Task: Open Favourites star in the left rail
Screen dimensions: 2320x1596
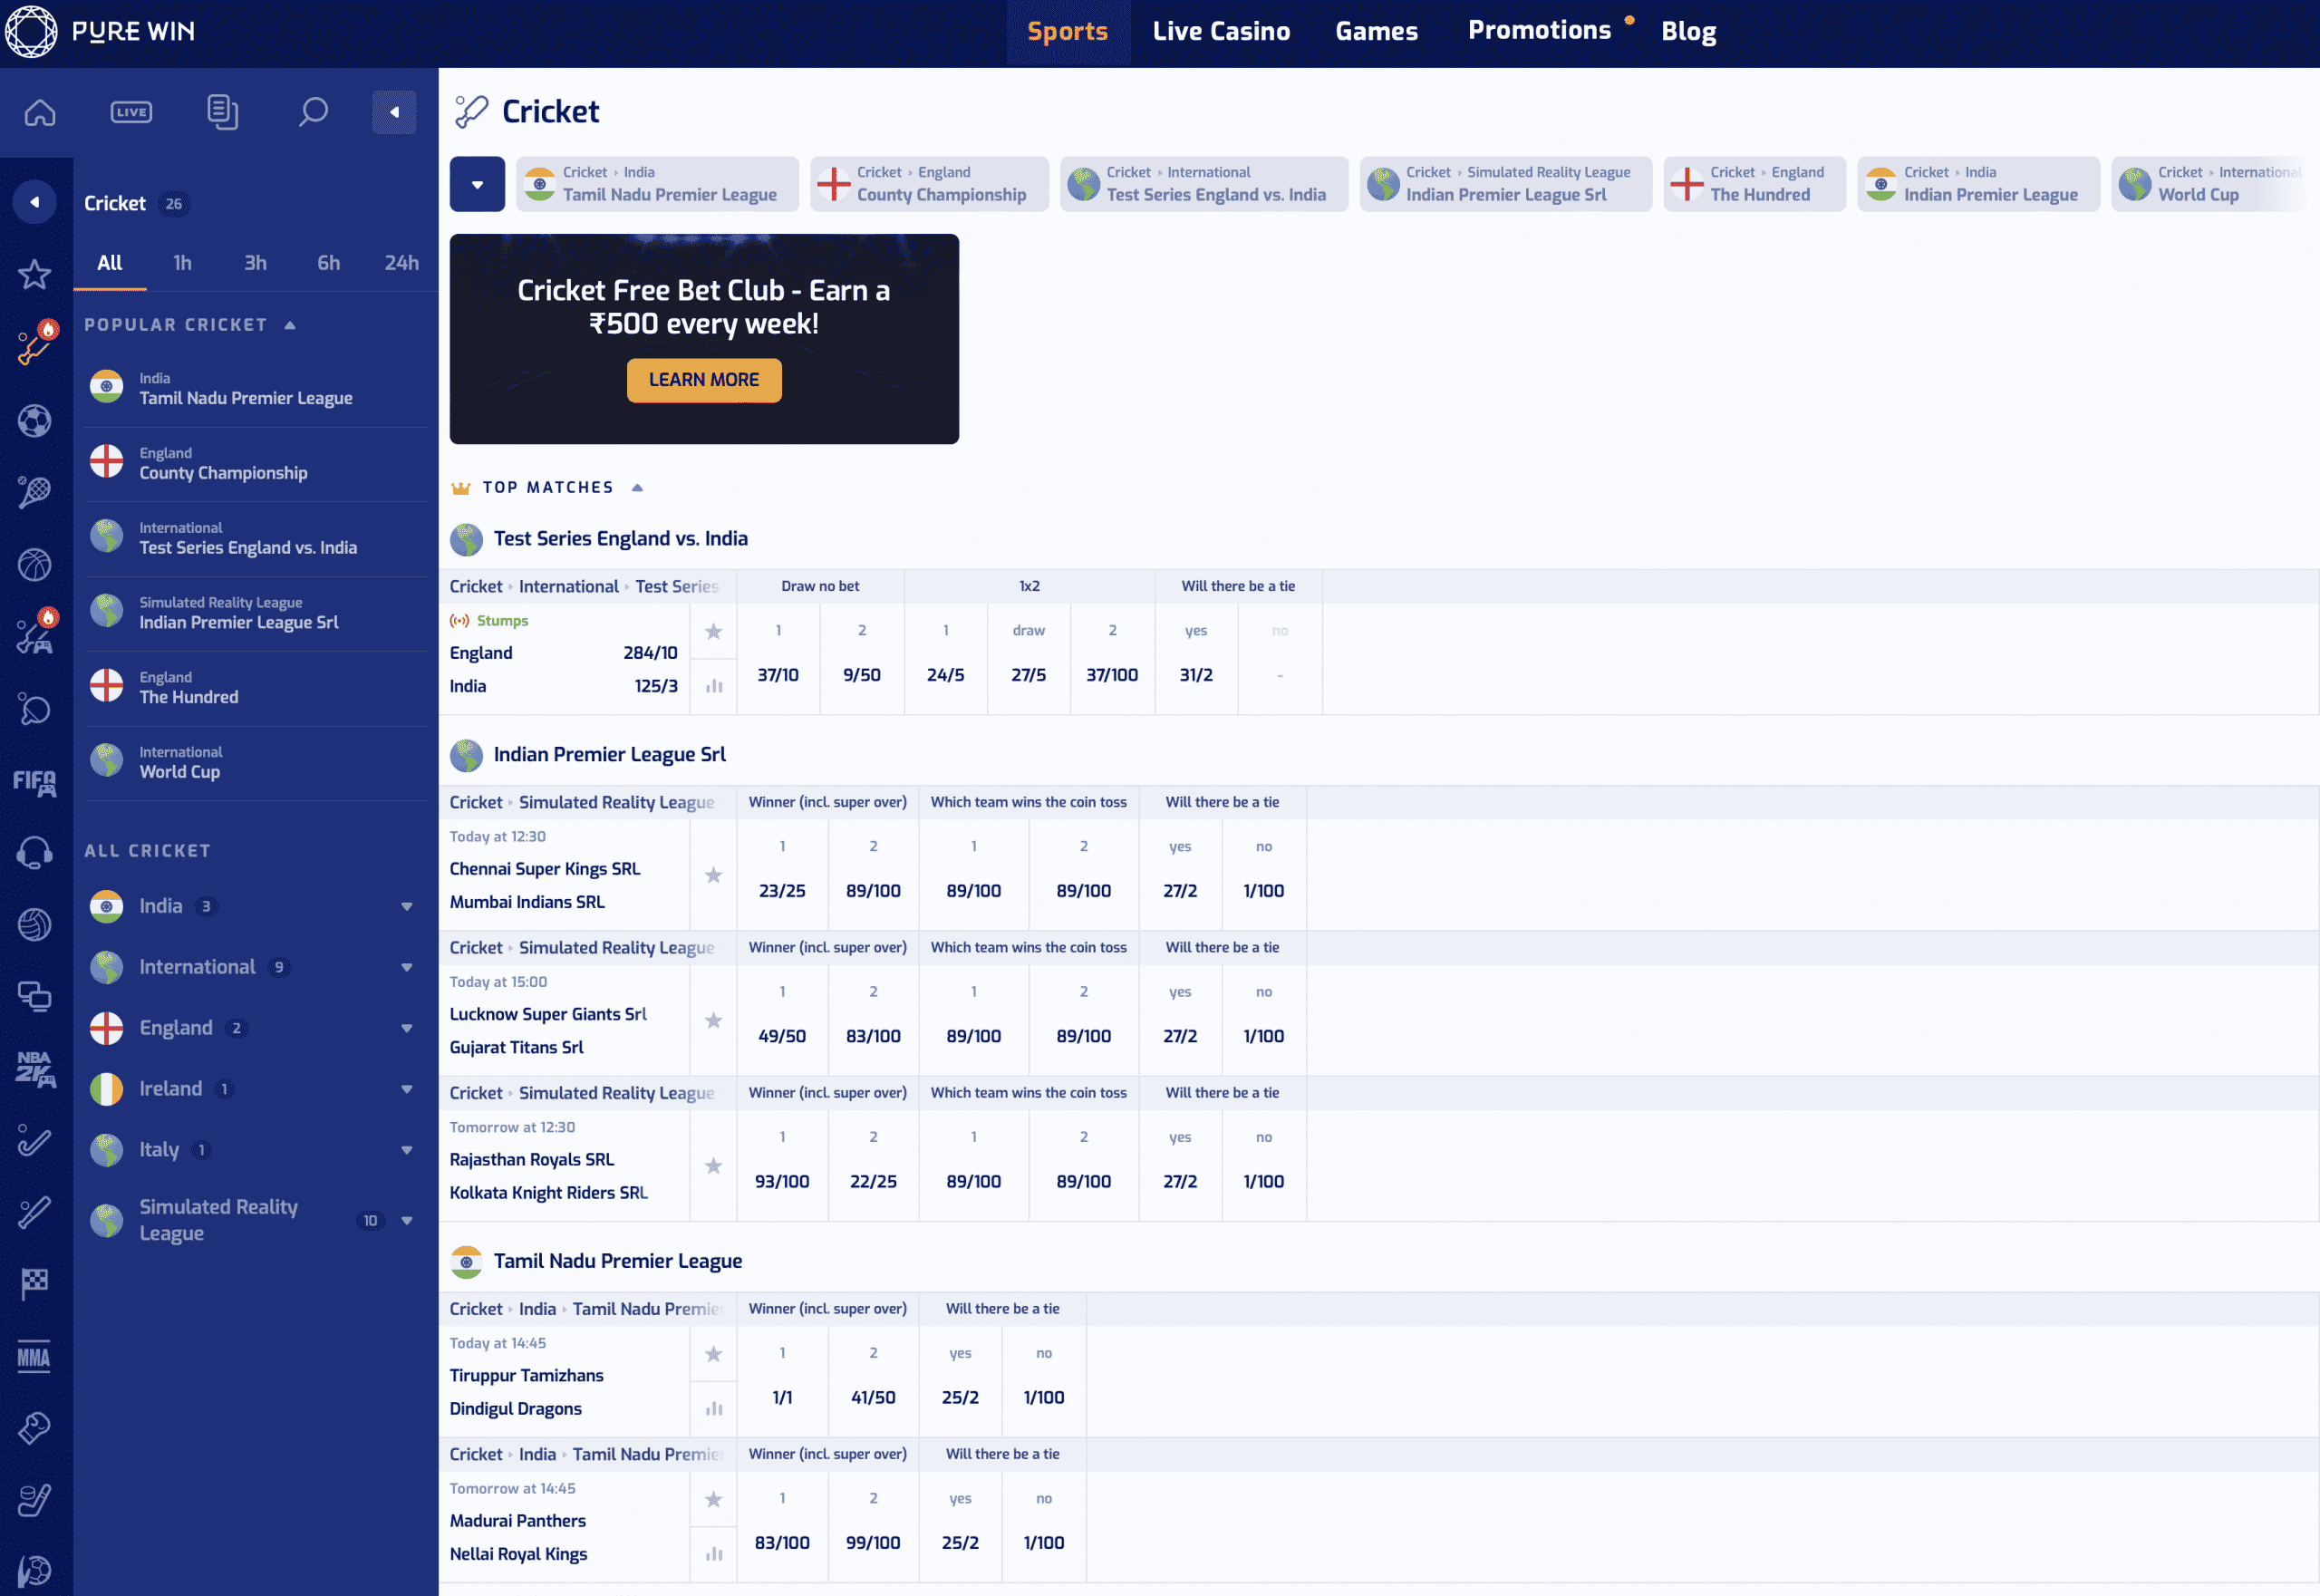Action: [x=35, y=274]
